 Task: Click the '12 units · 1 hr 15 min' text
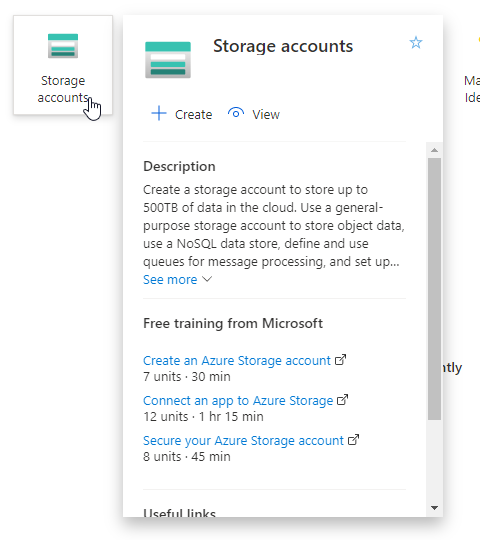[204, 416]
